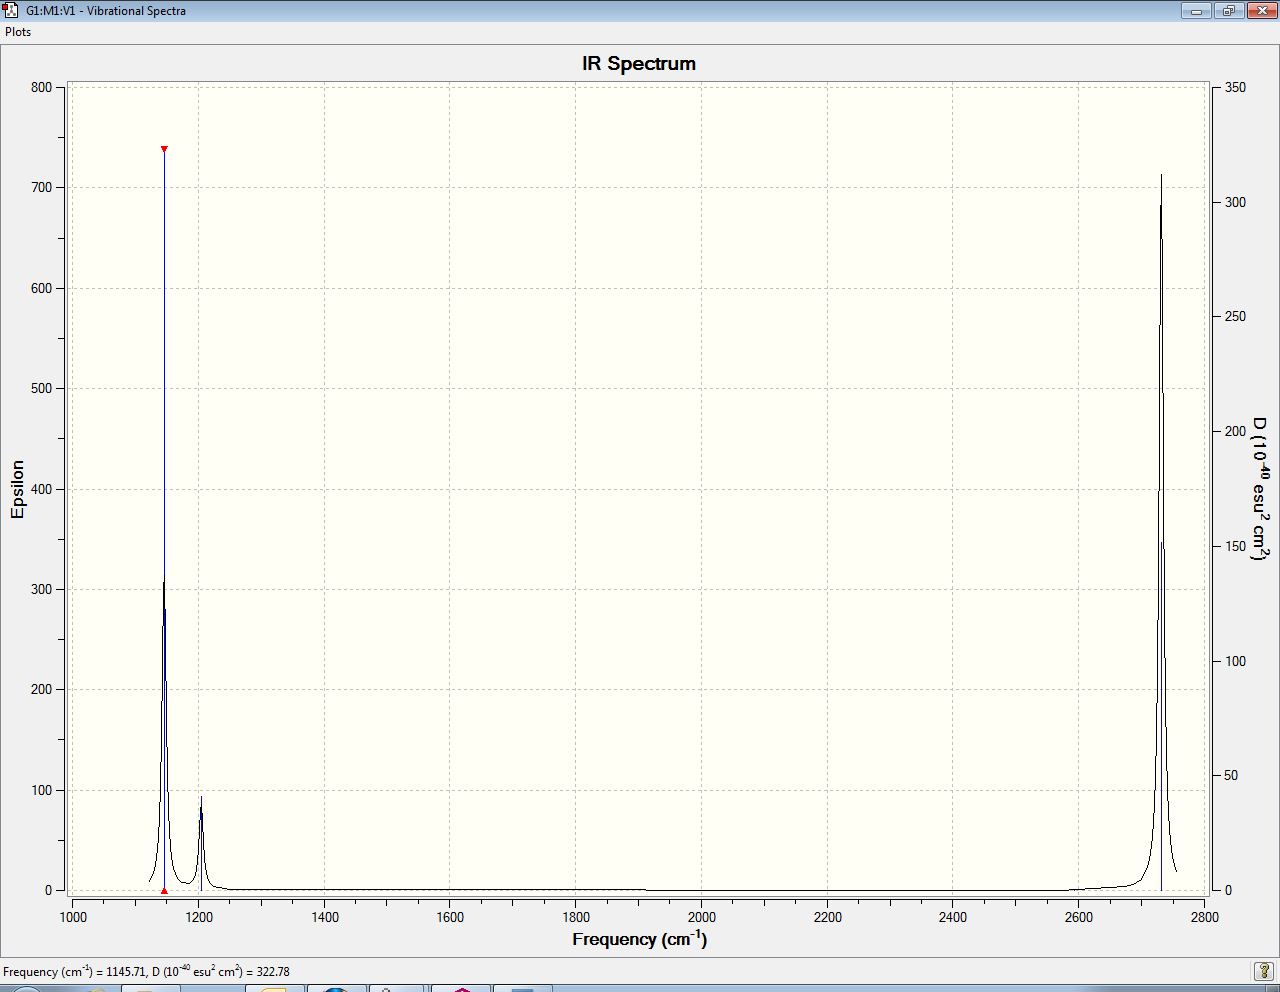The width and height of the screenshot is (1280, 992).
Task: Click the help question mark icon
Action: coord(1264,971)
